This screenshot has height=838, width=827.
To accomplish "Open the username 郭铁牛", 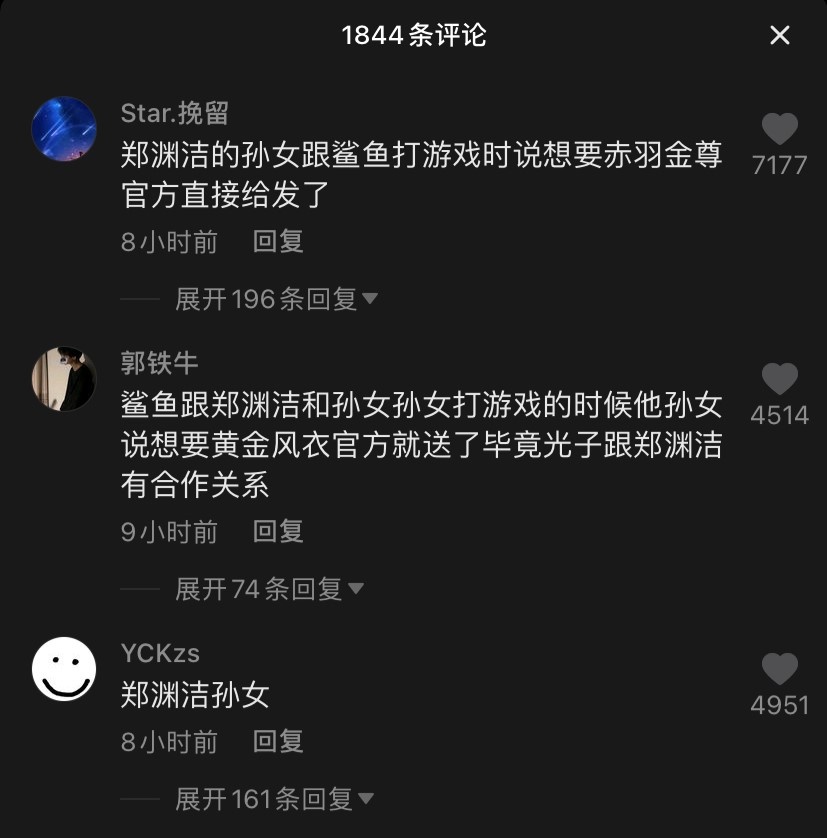I will [x=159, y=363].
